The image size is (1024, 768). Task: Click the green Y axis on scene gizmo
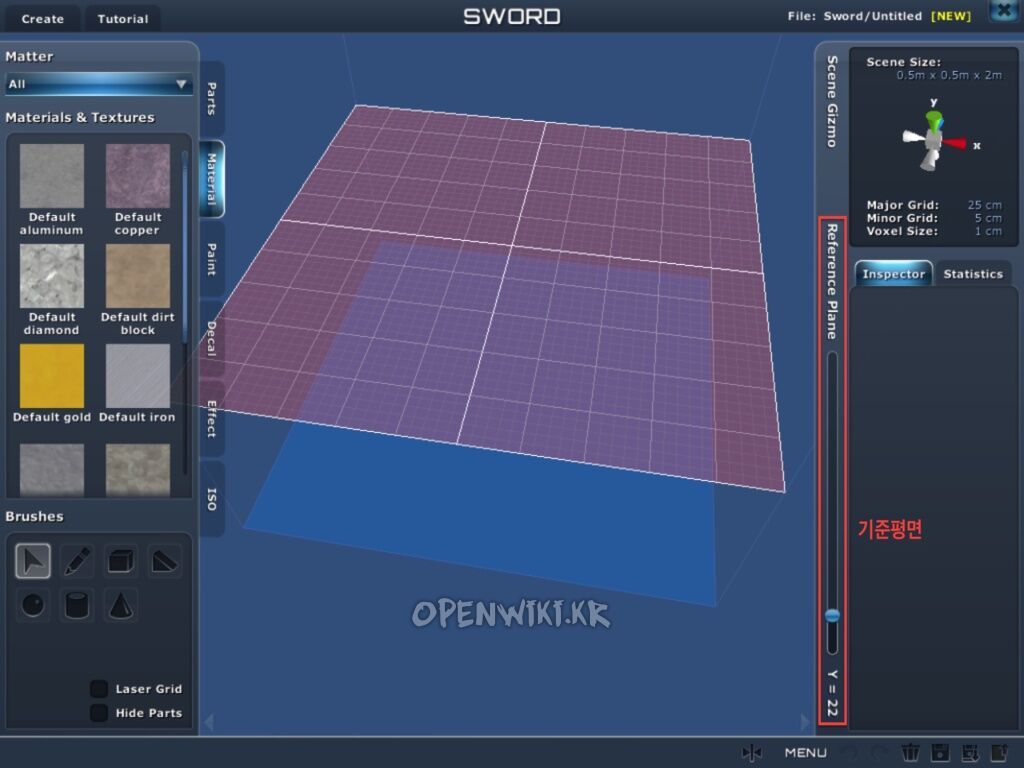pos(935,120)
